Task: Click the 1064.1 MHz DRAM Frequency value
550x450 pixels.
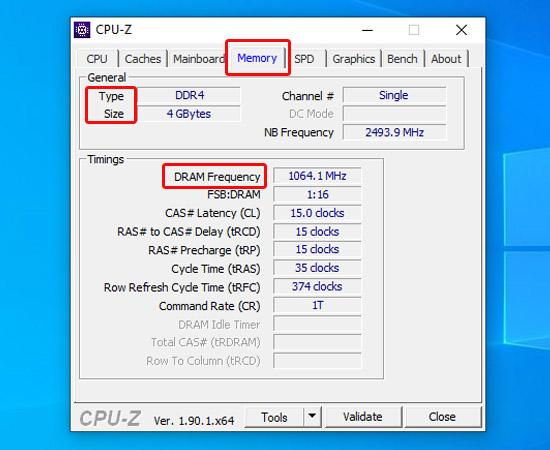Action: (317, 176)
